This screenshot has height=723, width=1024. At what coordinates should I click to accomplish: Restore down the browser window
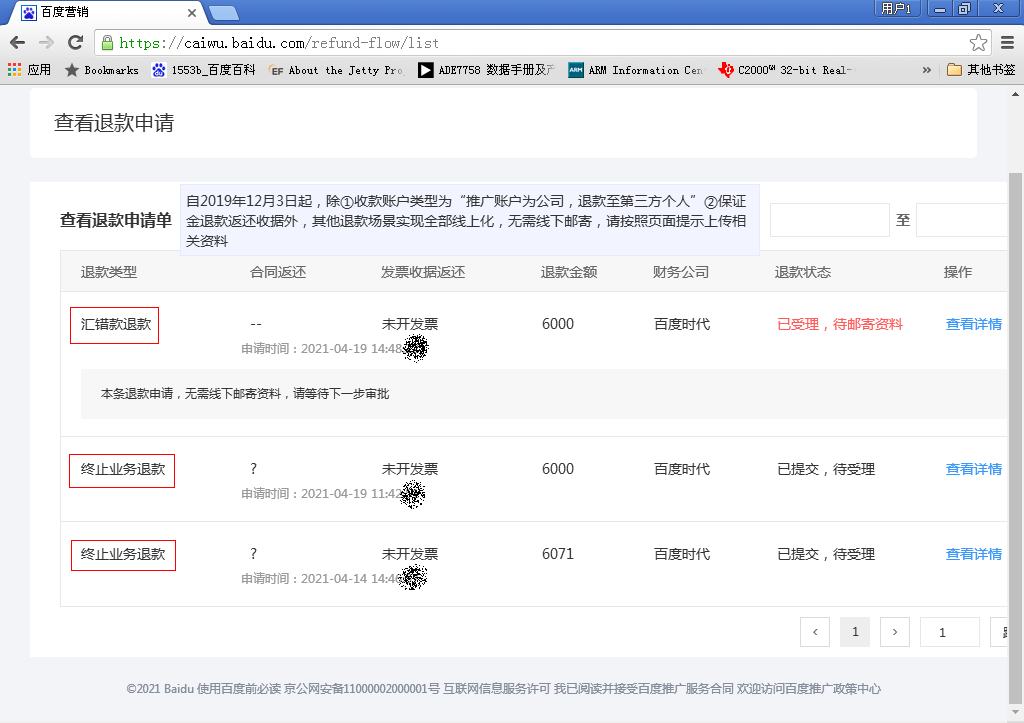click(x=965, y=8)
